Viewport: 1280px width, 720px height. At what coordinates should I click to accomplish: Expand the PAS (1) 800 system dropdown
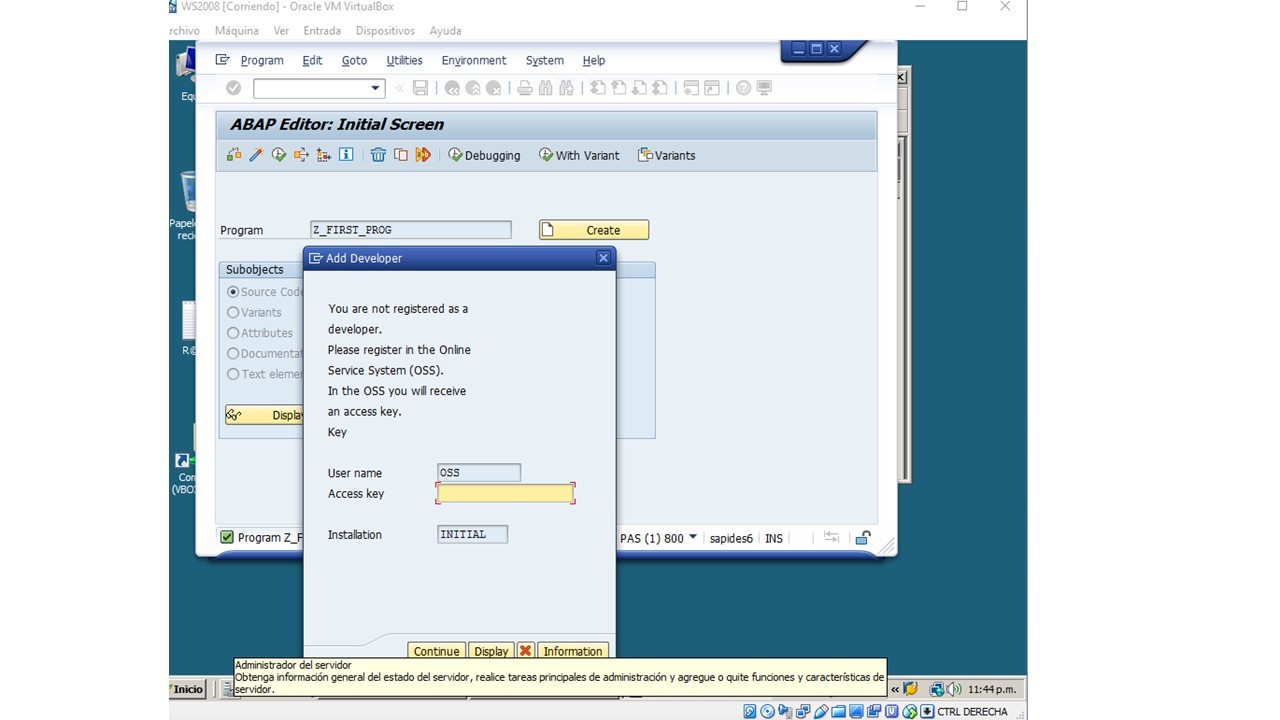click(x=692, y=538)
